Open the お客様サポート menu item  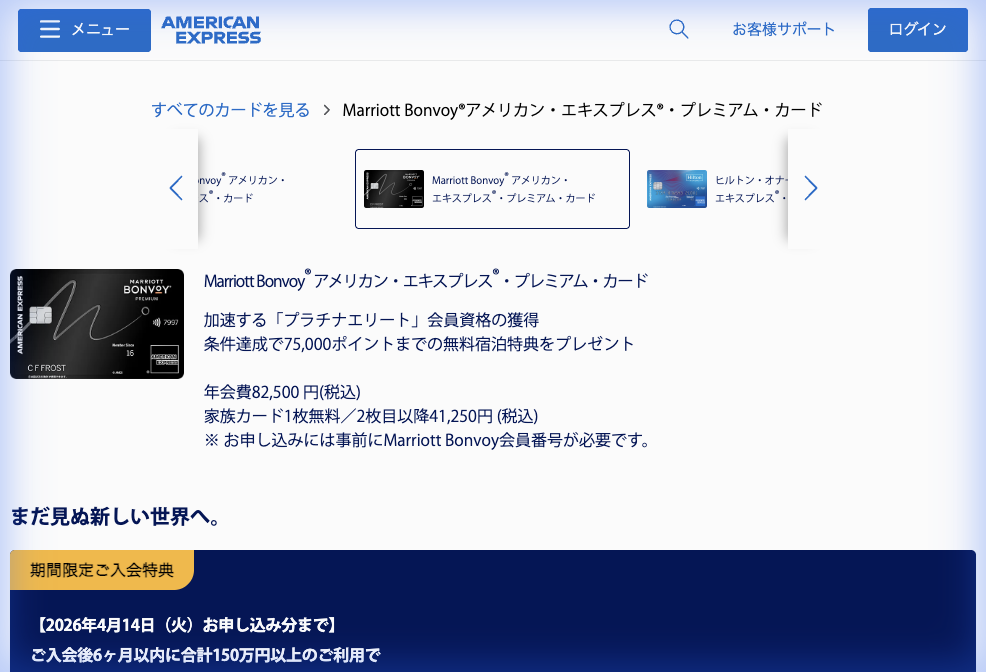[784, 30]
